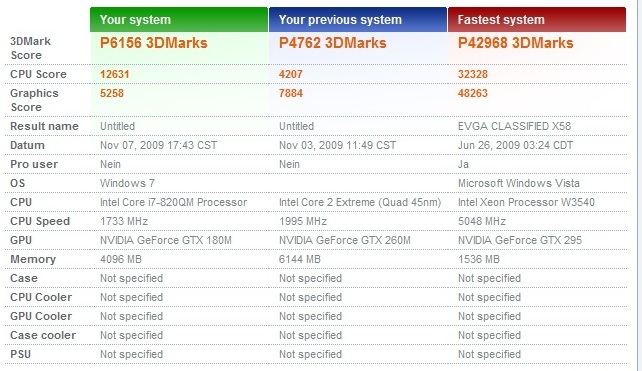
Task: Click the P6156 3DMarks score
Action: (x=154, y=43)
